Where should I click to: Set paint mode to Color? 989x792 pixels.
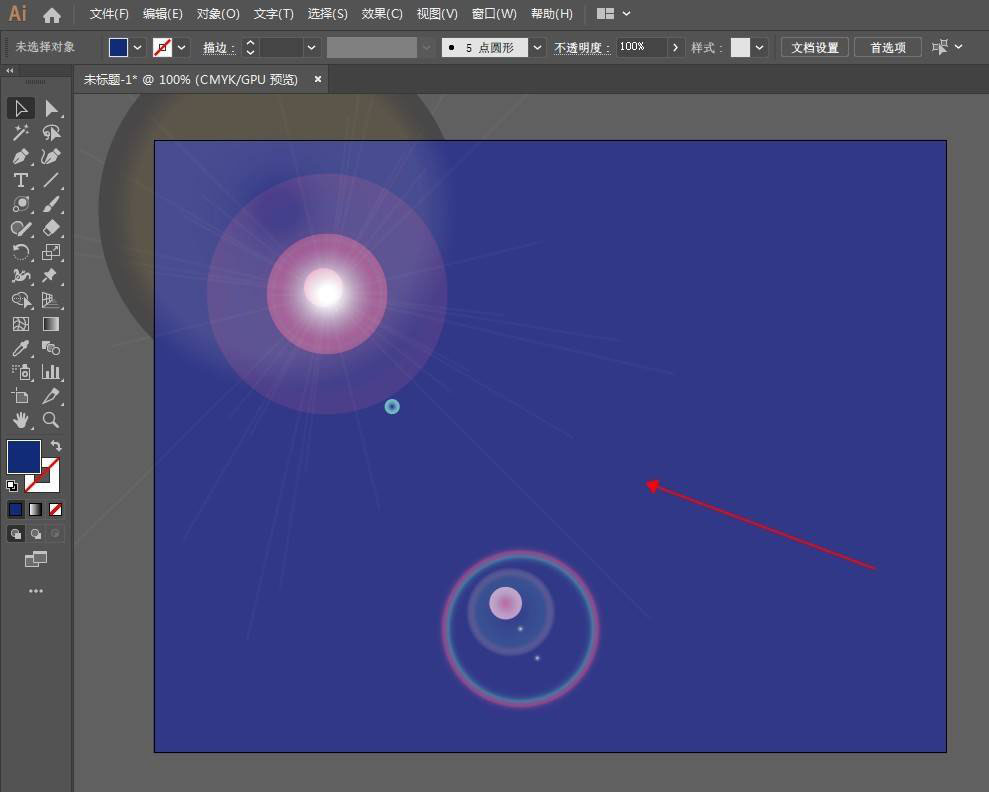[16, 510]
